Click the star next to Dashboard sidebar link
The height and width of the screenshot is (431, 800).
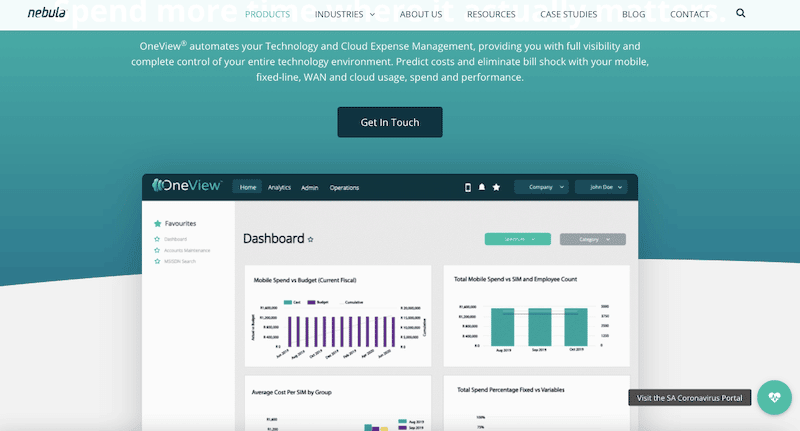(x=157, y=239)
